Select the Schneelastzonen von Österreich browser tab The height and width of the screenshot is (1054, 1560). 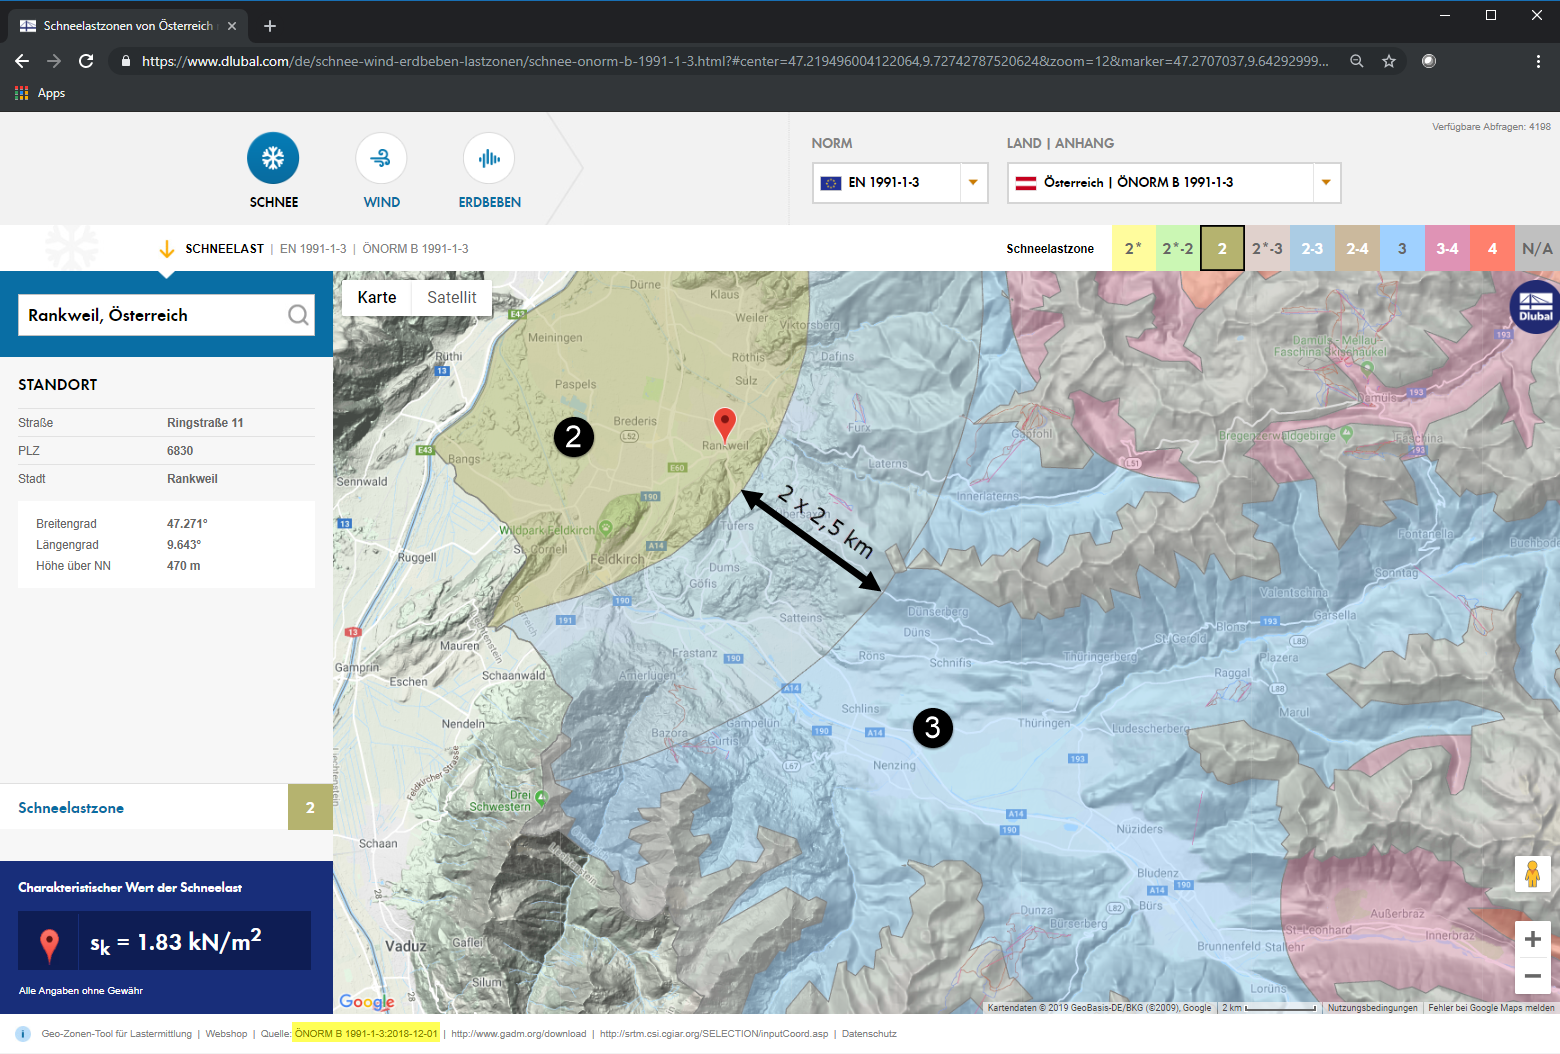[128, 26]
